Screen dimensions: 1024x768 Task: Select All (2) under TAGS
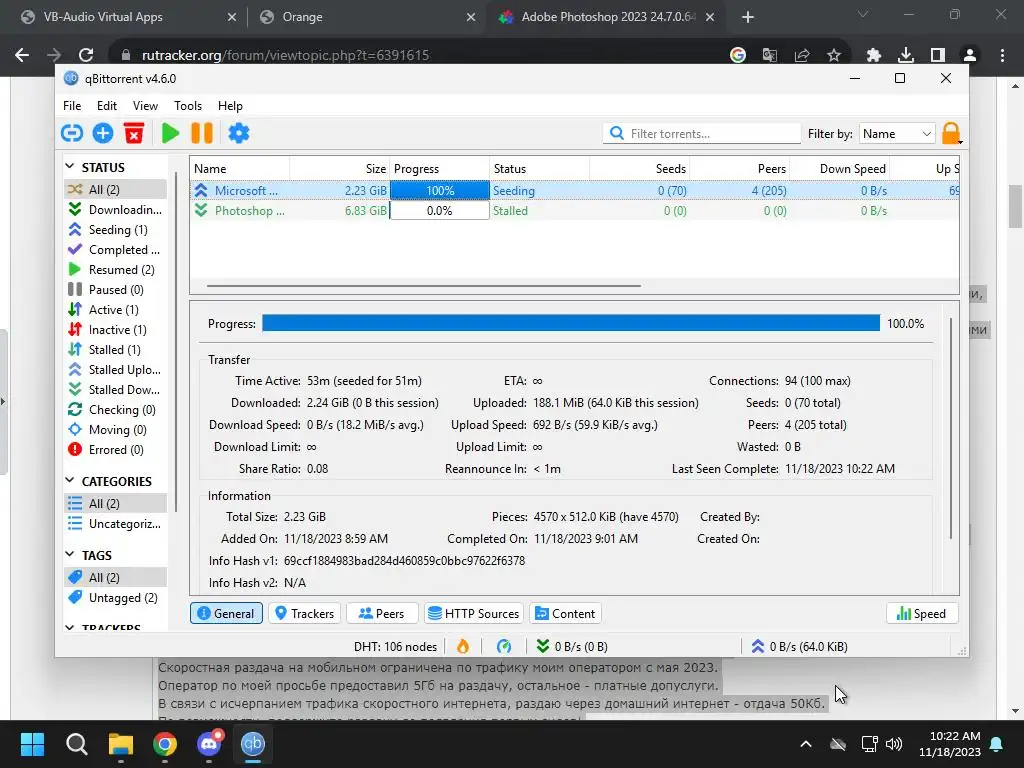point(116,577)
